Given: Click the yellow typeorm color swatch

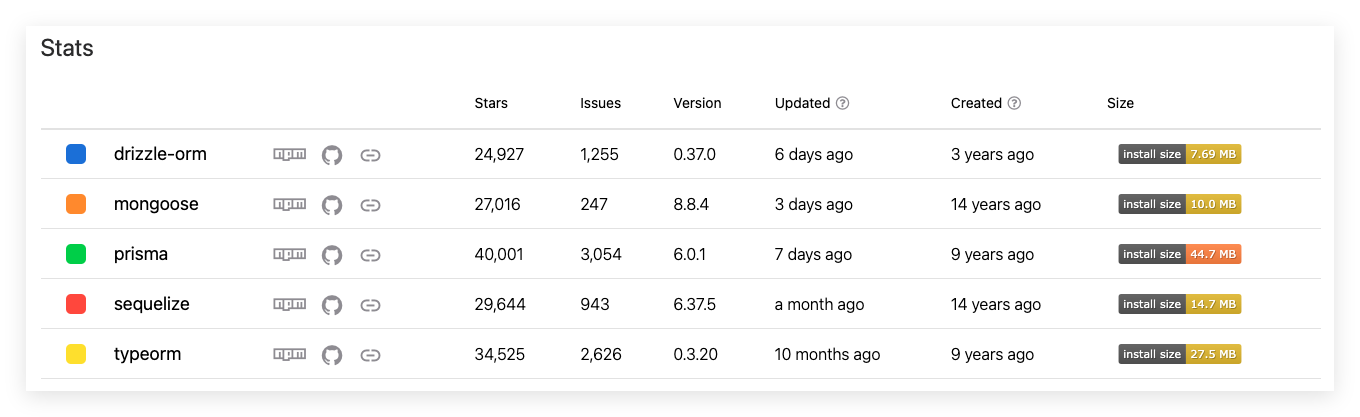Looking at the screenshot, I should (x=76, y=354).
